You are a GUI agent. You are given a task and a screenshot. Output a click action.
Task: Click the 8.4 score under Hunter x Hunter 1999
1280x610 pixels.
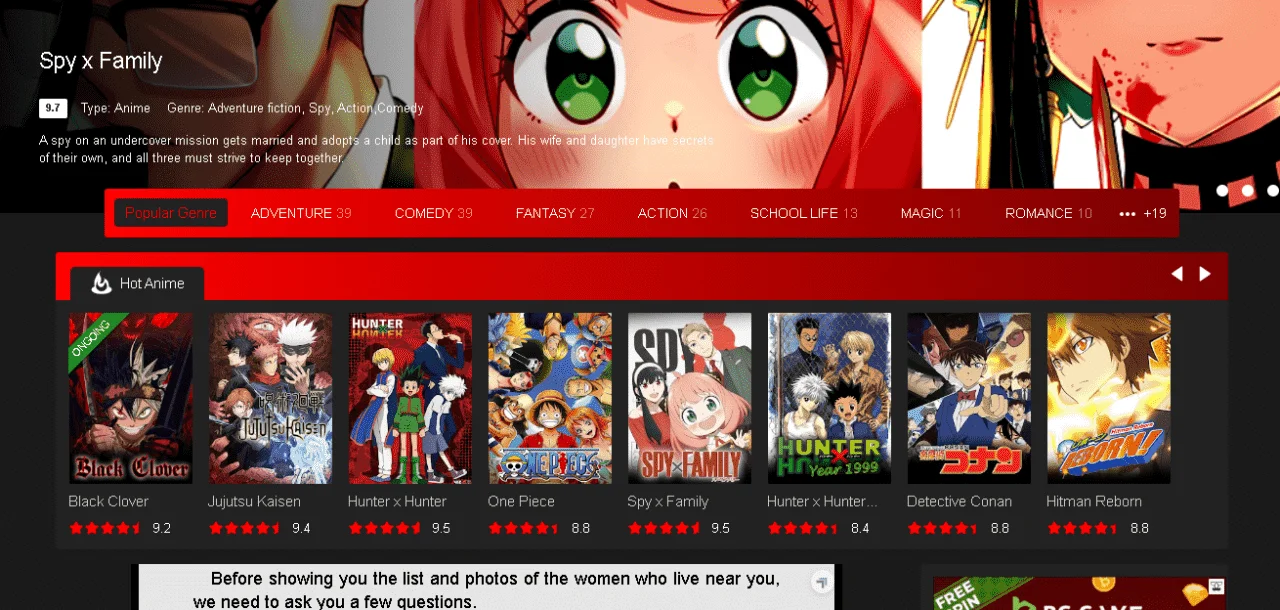point(860,528)
